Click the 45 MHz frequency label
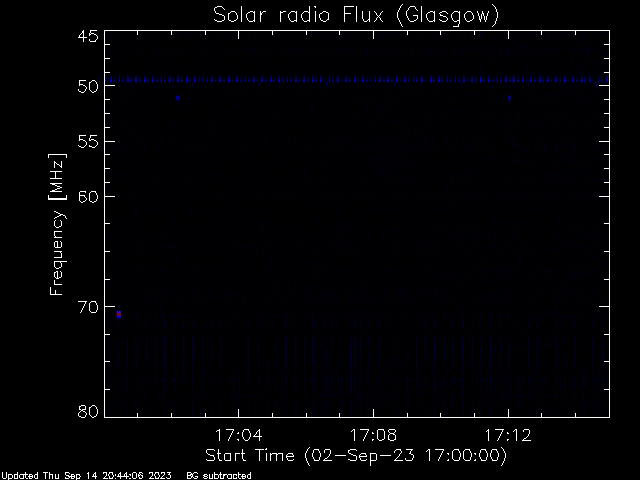The image size is (640, 480). tap(88, 36)
